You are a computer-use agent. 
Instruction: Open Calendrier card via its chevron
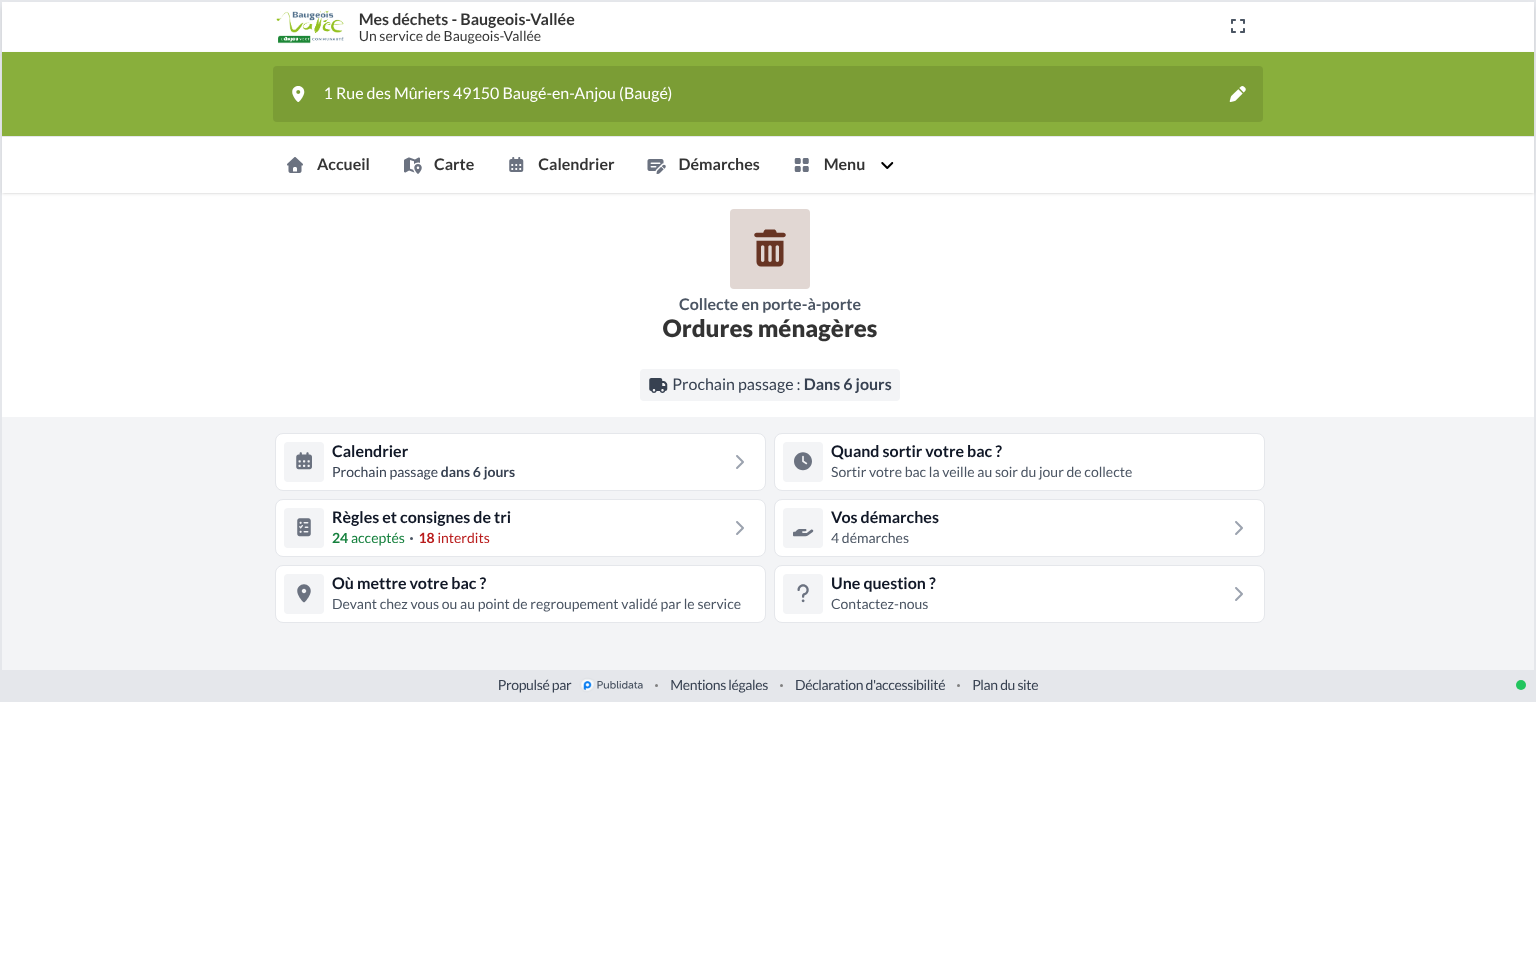[740, 462]
